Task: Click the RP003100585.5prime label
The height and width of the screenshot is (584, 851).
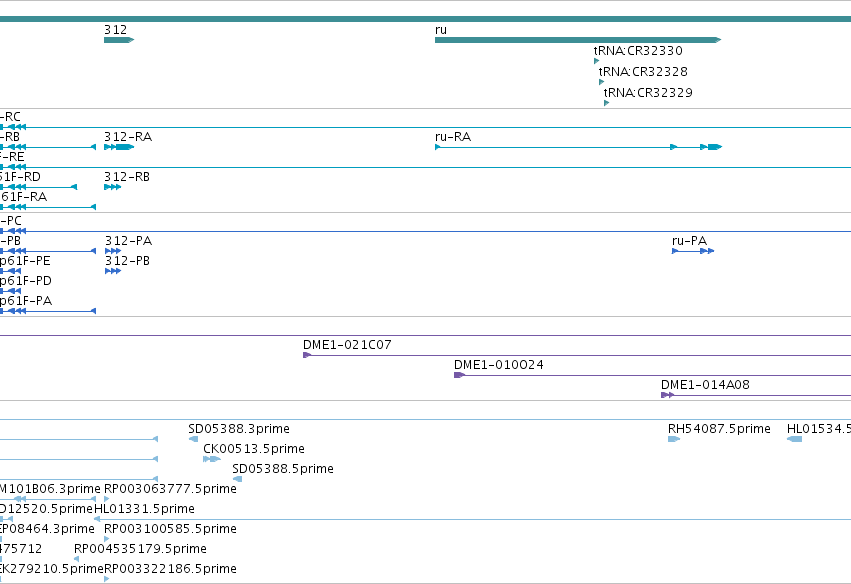Action: click(170, 529)
